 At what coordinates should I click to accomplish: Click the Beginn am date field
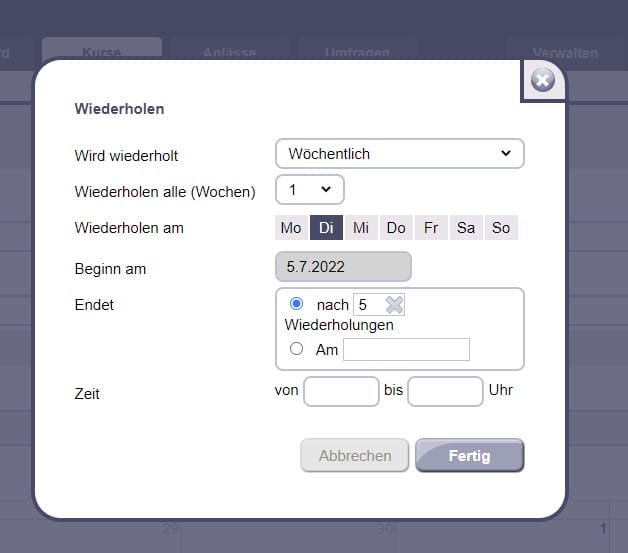[343, 267]
